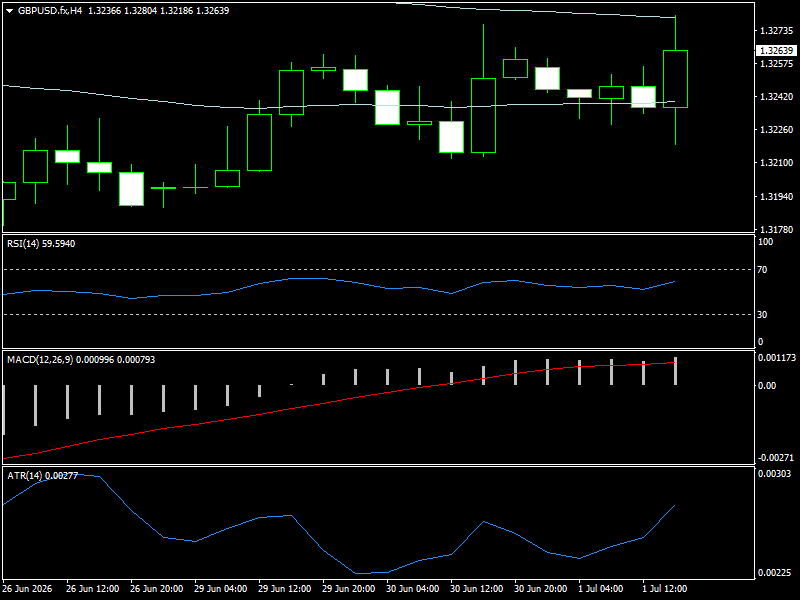Select the red MACD signal line
Viewport: 800px width, 600px height.
pos(357,396)
